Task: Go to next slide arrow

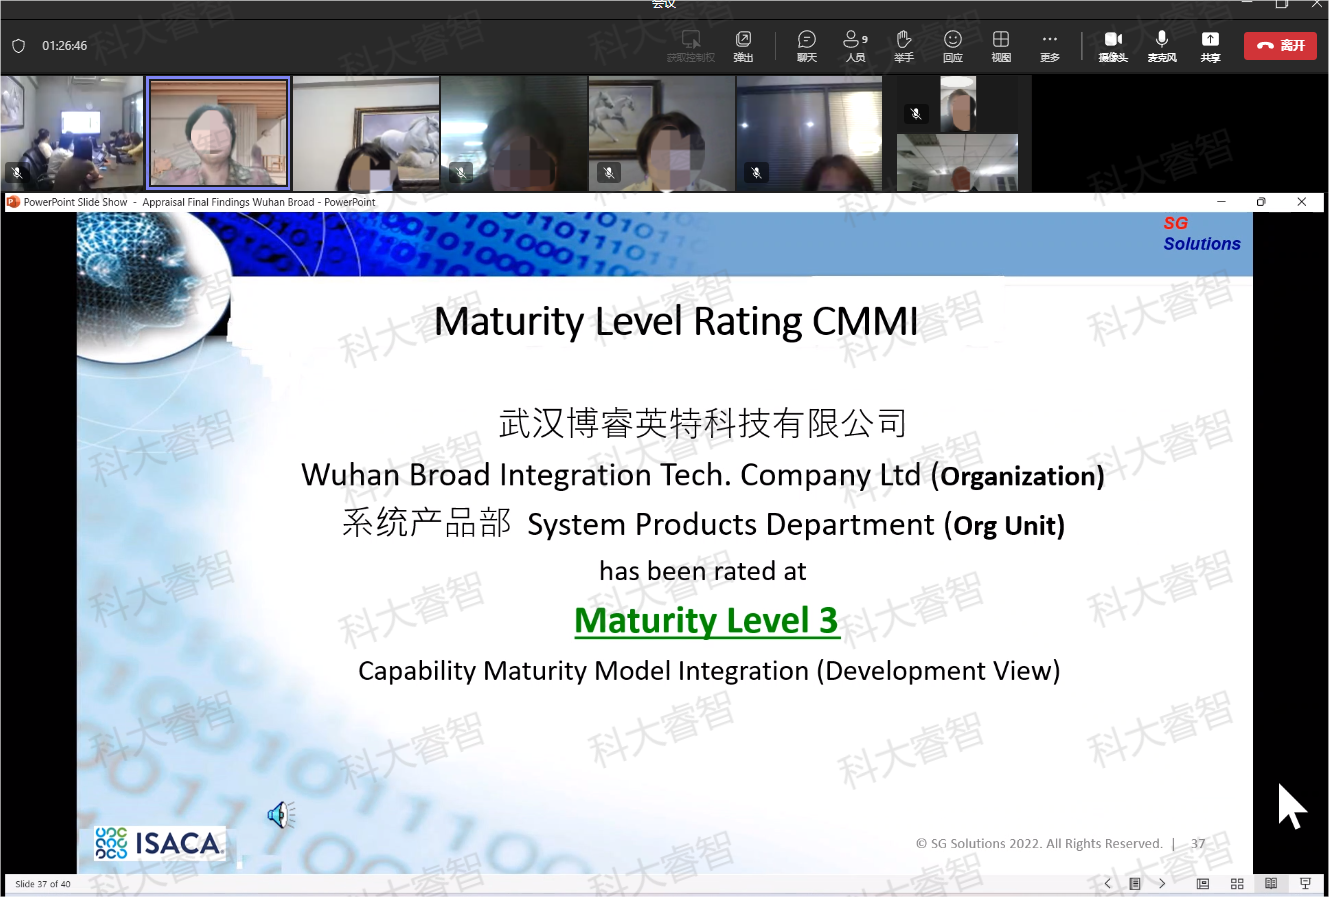Action: [x=1162, y=884]
